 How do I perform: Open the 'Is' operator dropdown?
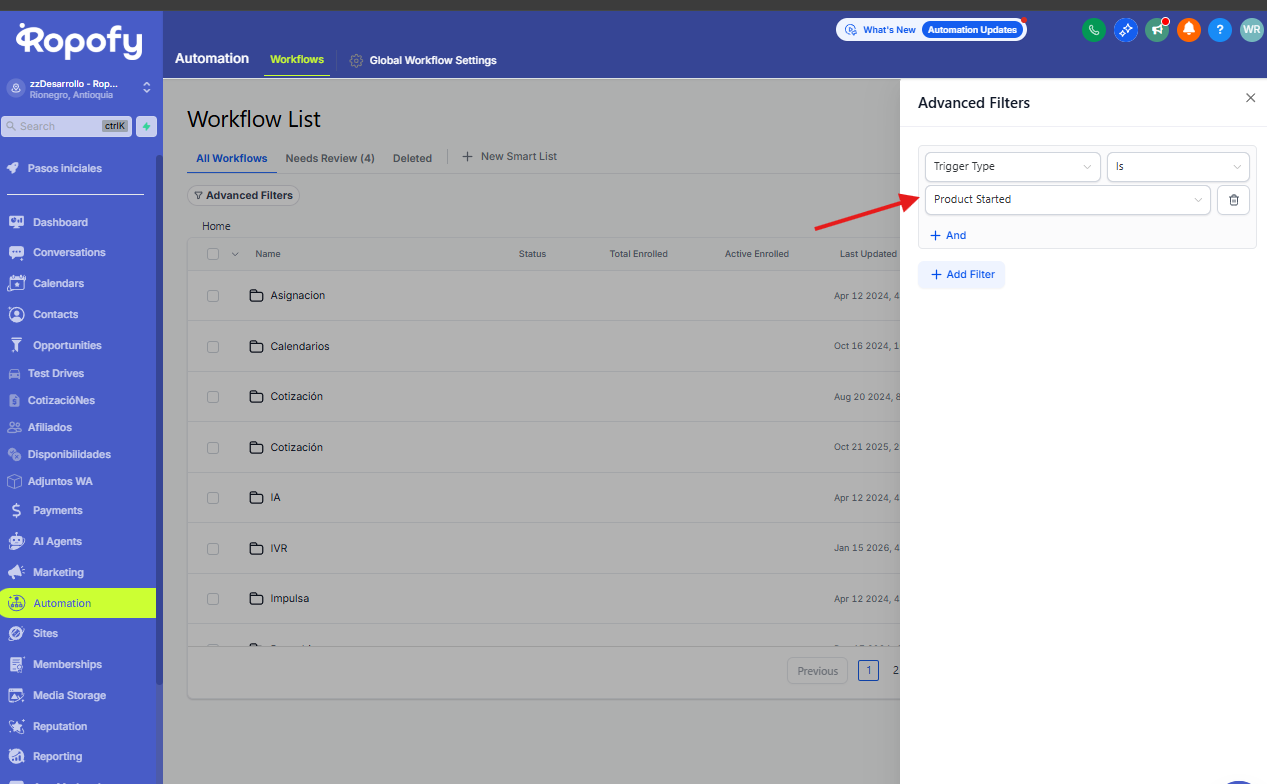pos(1177,167)
